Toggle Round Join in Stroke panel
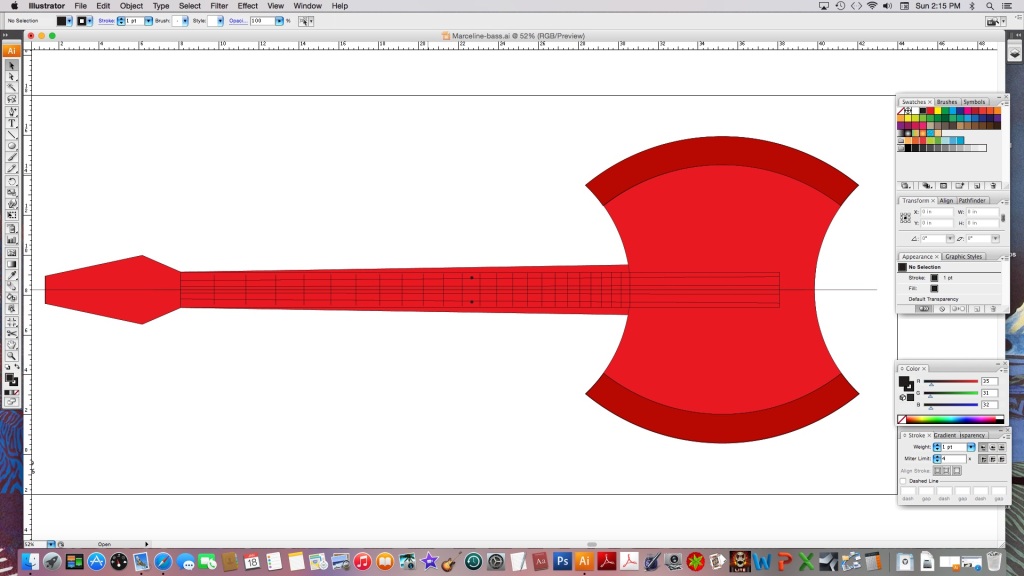This screenshot has height=576, width=1024. [x=993, y=459]
